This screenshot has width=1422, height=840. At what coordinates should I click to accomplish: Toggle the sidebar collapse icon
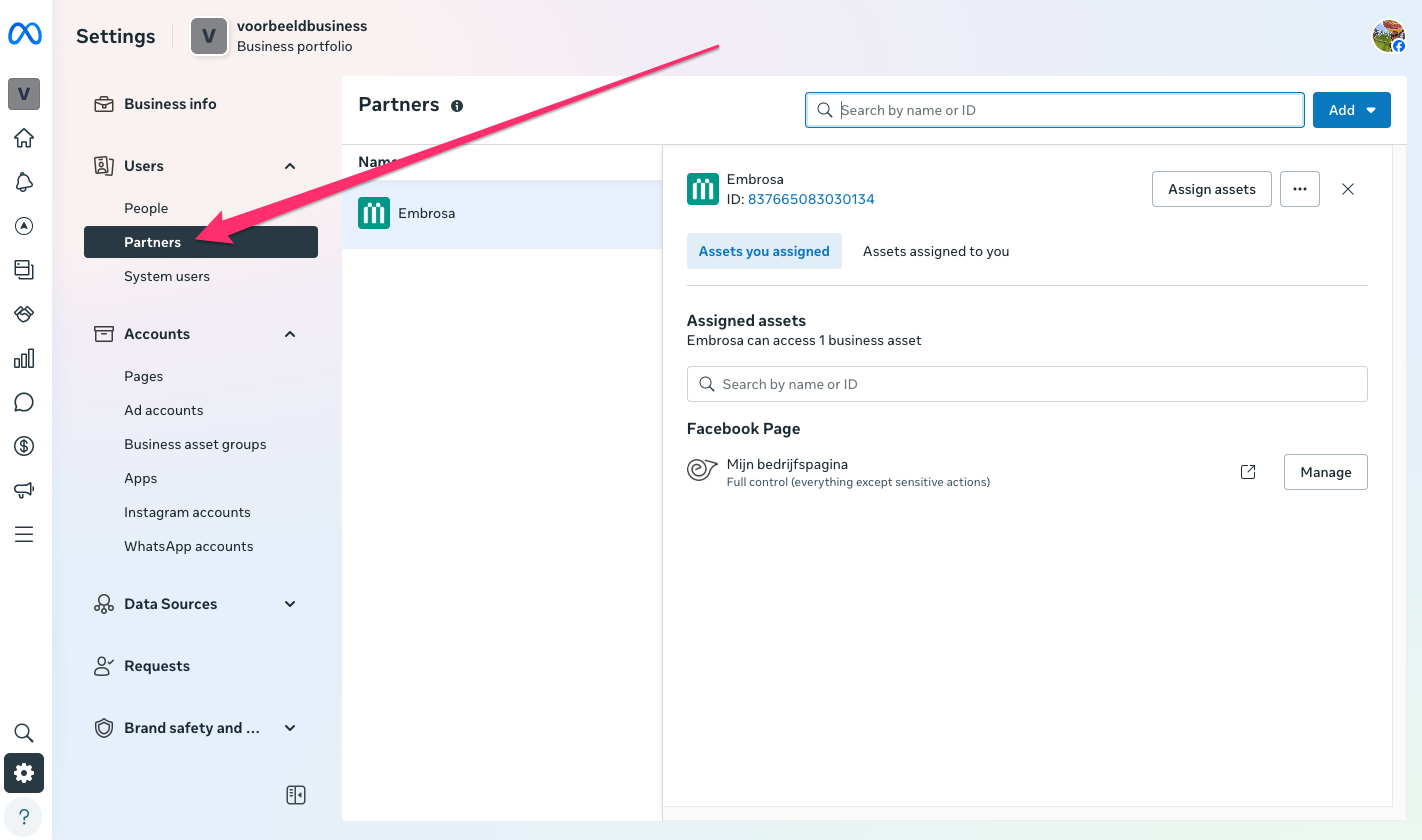(295, 795)
